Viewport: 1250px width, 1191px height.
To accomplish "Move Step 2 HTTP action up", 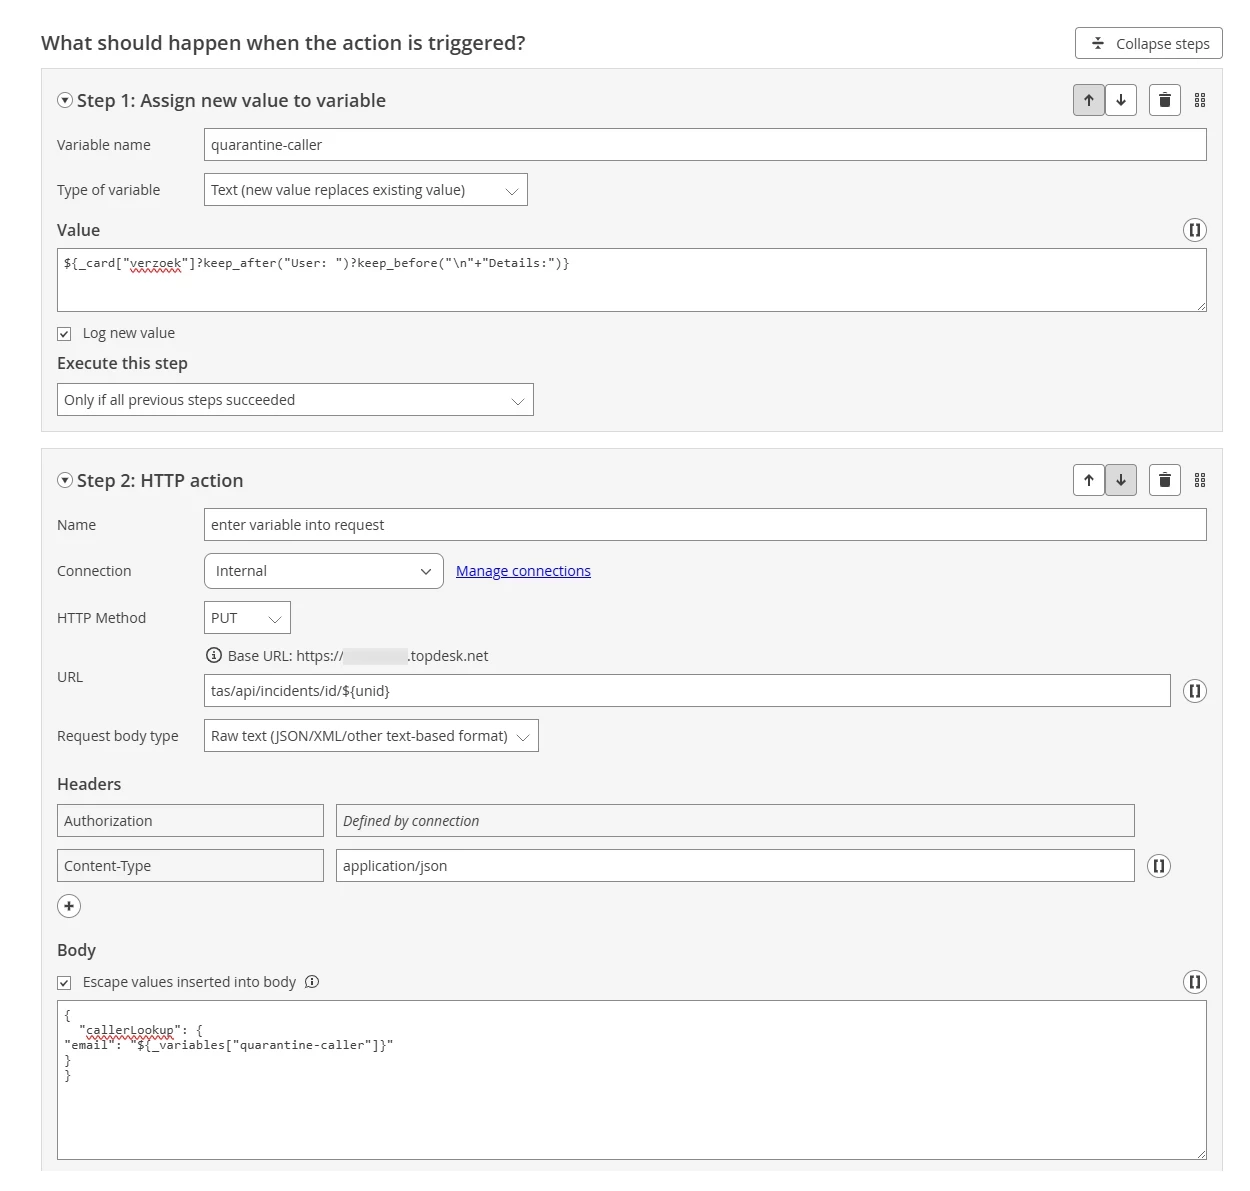I will [1088, 480].
